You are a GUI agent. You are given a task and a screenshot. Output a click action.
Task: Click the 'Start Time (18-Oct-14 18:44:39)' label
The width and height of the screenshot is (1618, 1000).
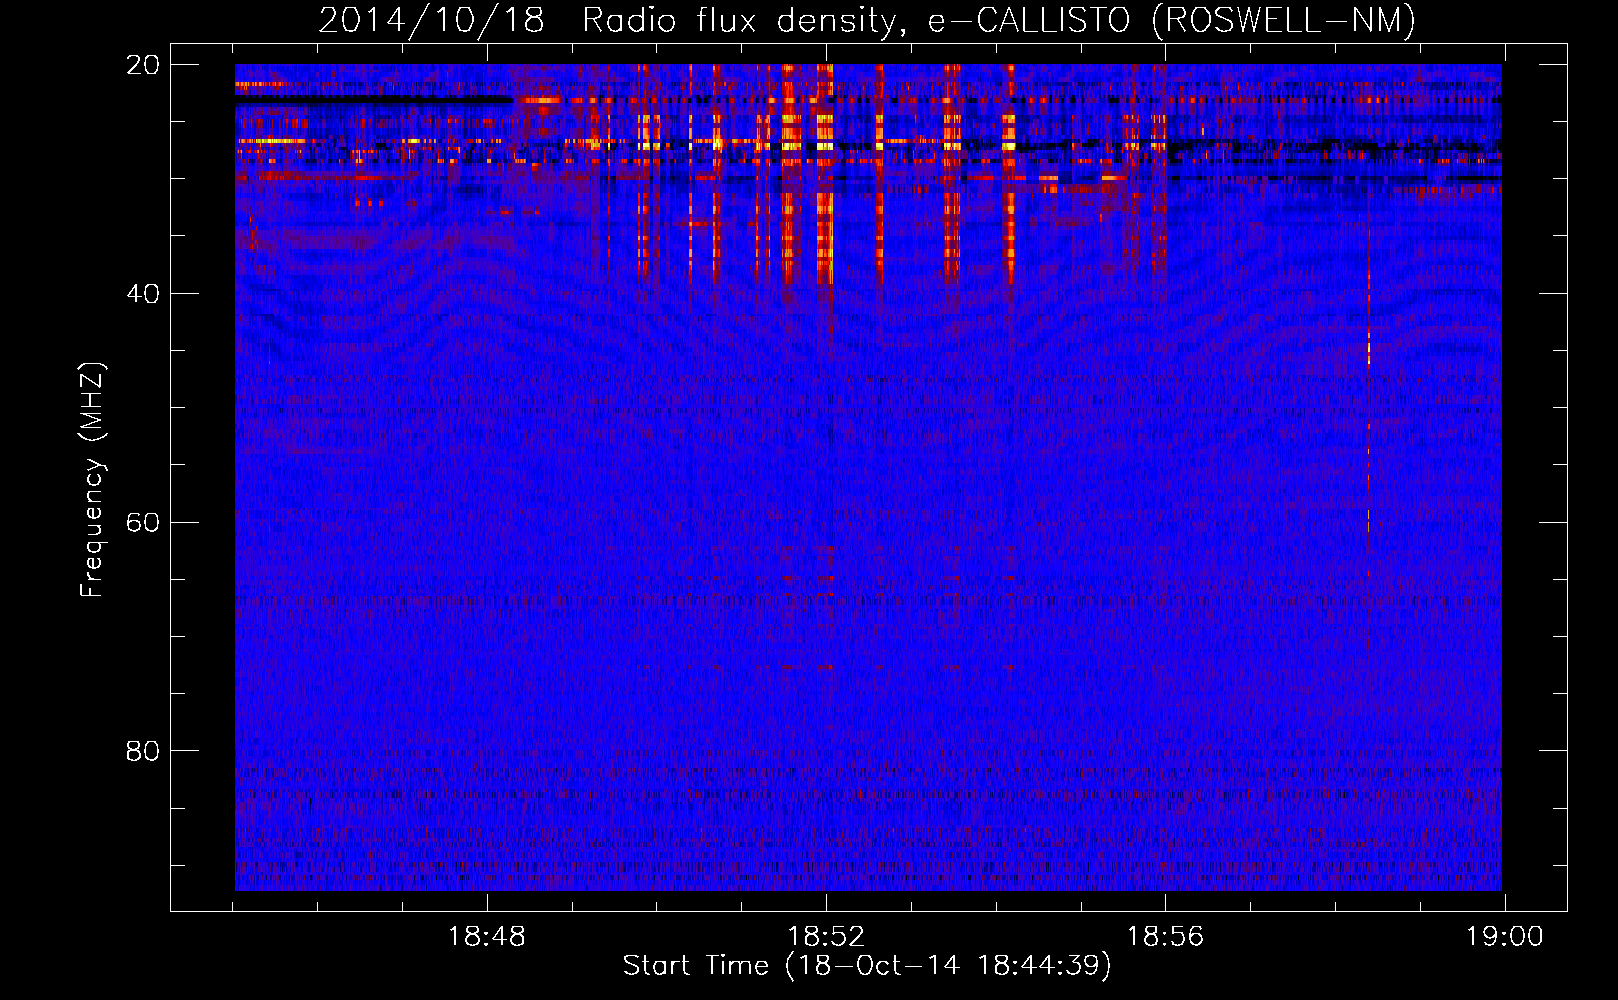coord(867,966)
